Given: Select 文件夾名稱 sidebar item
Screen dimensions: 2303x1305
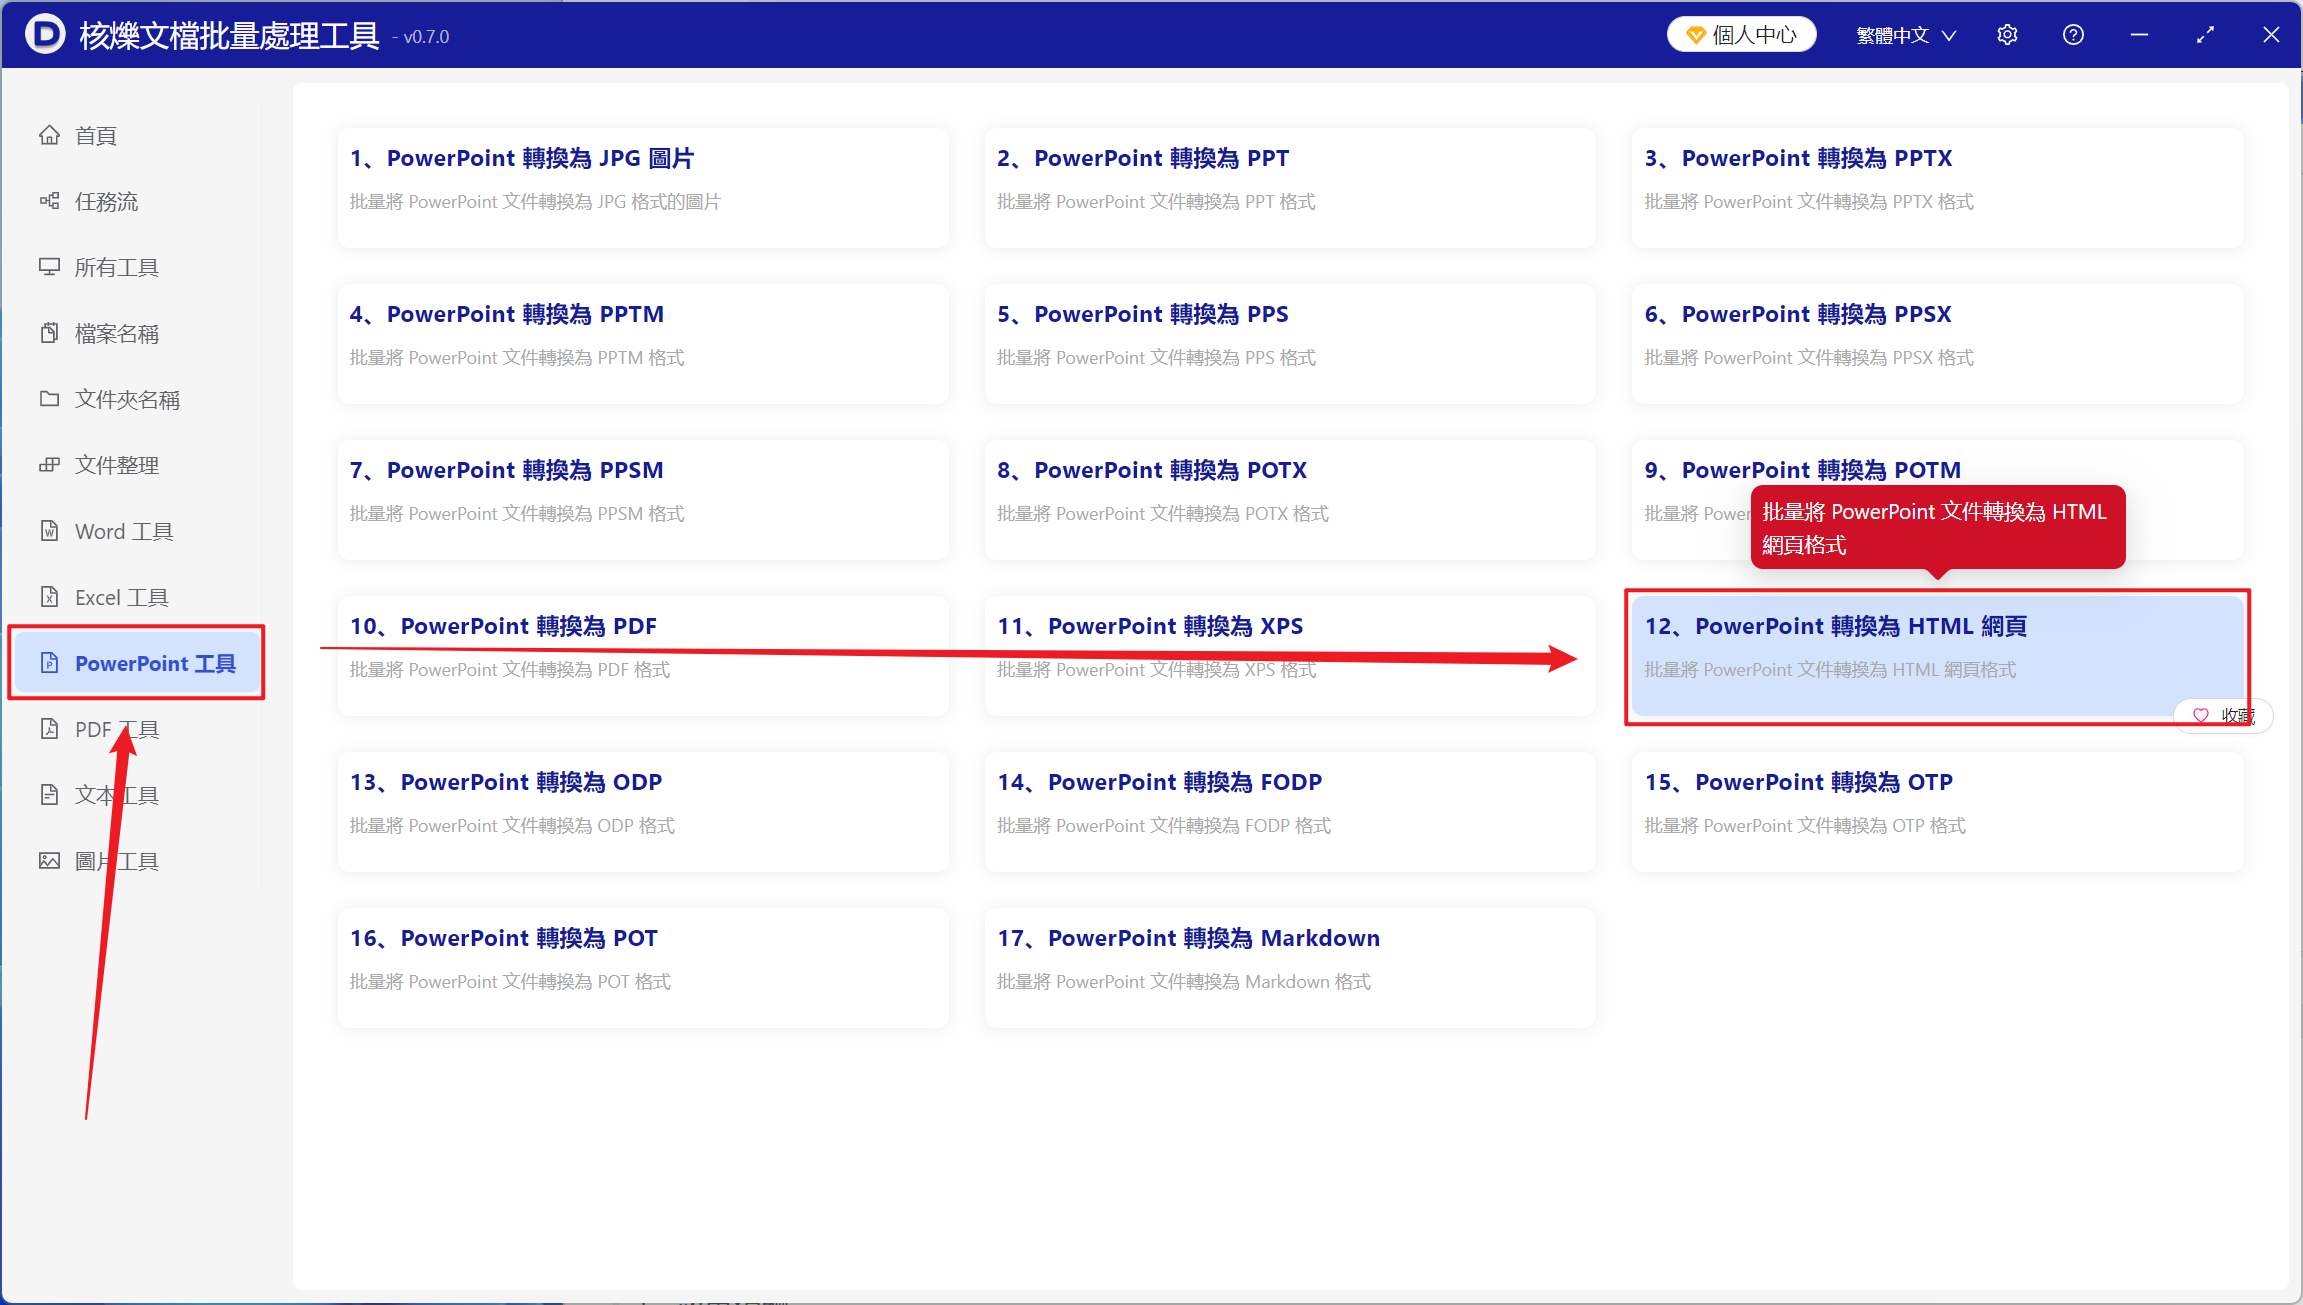Looking at the screenshot, I should (x=136, y=399).
